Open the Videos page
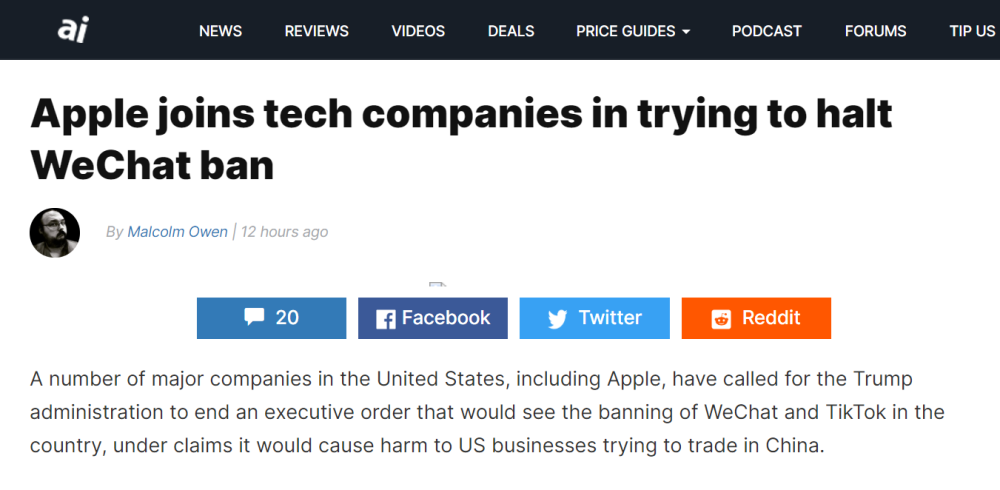This screenshot has width=1000, height=490. (418, 31)
